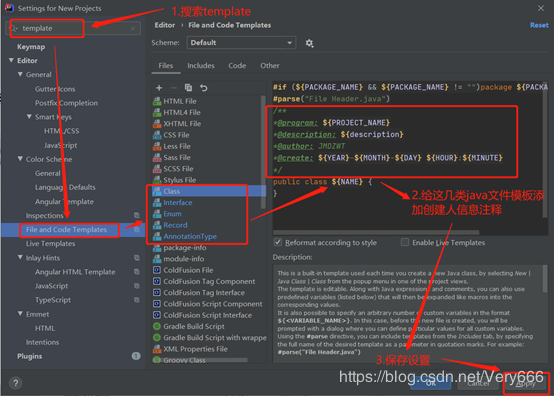The height and width of the screenshot is (396, 554).
Task: Collapse the Inlay Hints tree node
Action: (20, 258)
